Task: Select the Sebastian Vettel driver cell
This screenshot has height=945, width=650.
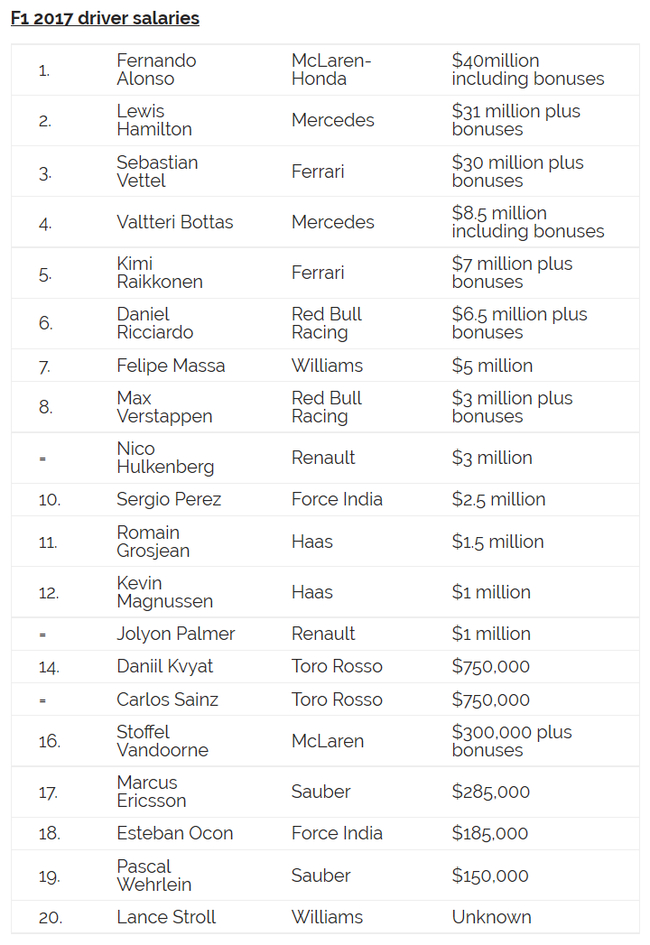Action: click(x=157, y=171)
